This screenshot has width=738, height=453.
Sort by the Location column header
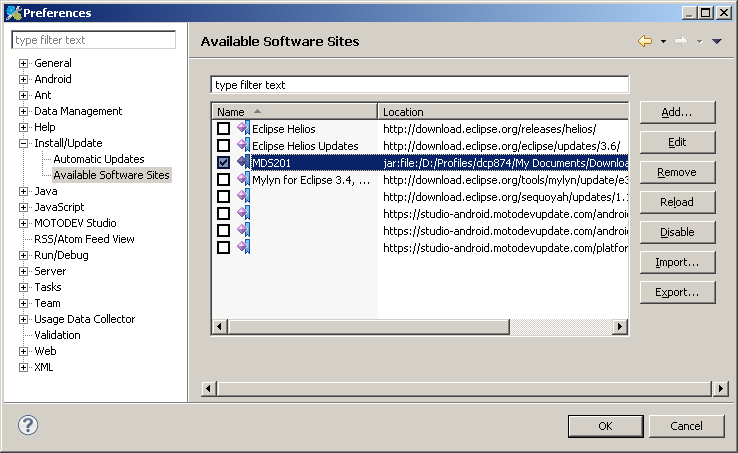tap(503, 112)
